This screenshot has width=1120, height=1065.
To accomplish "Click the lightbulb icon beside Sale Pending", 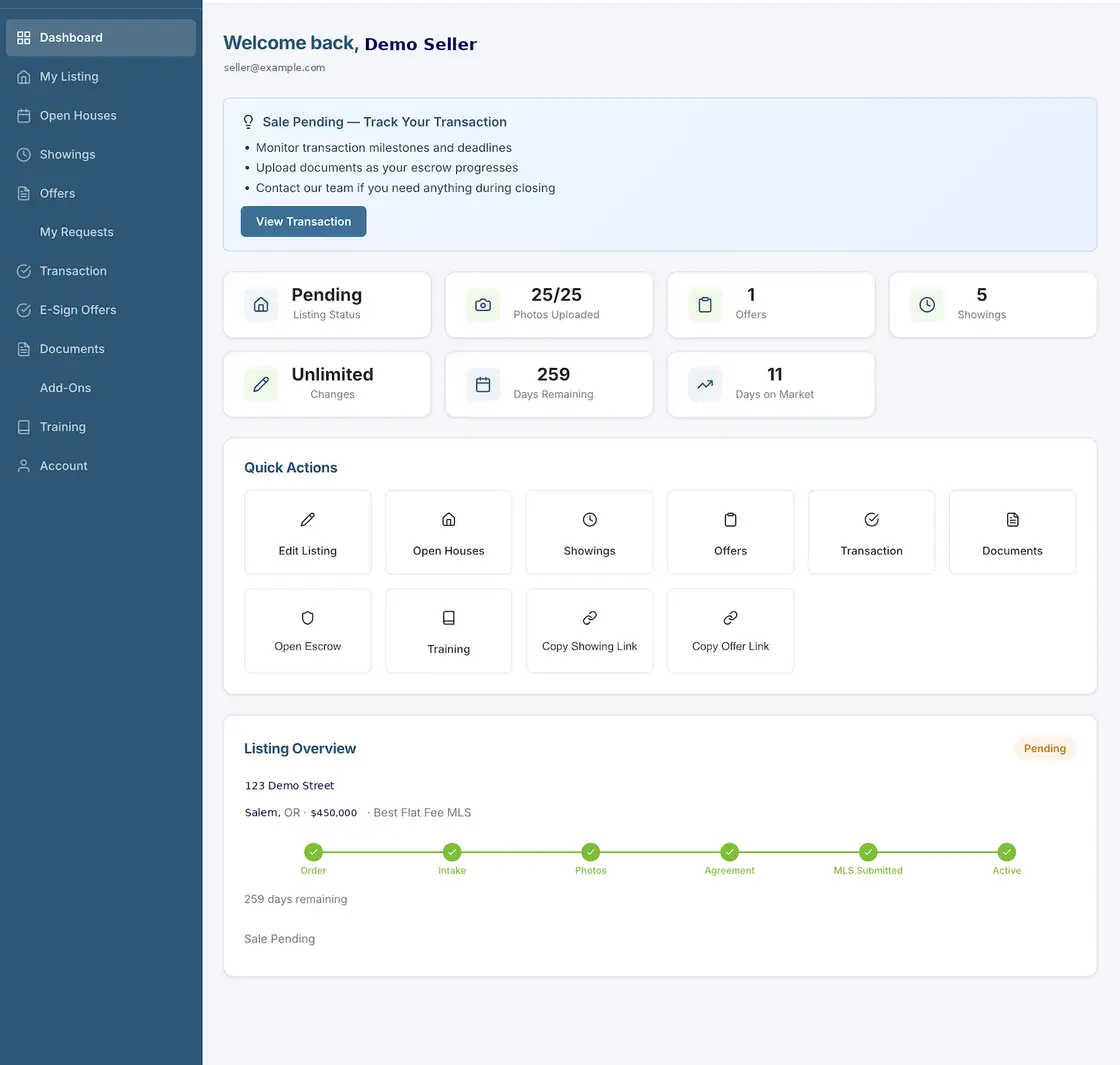I will click(248, 122).
